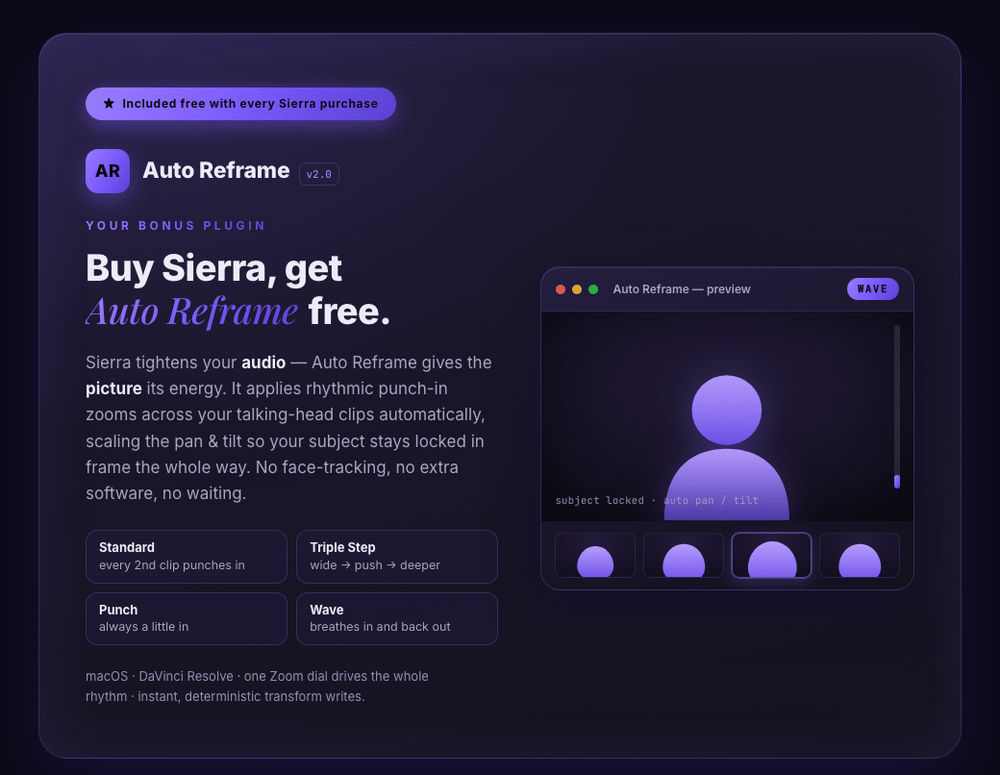Viewport: 1000px width, 775px height.
Task: Select the fourth thumbnail in the preview strip
Action: coord(859,556)
